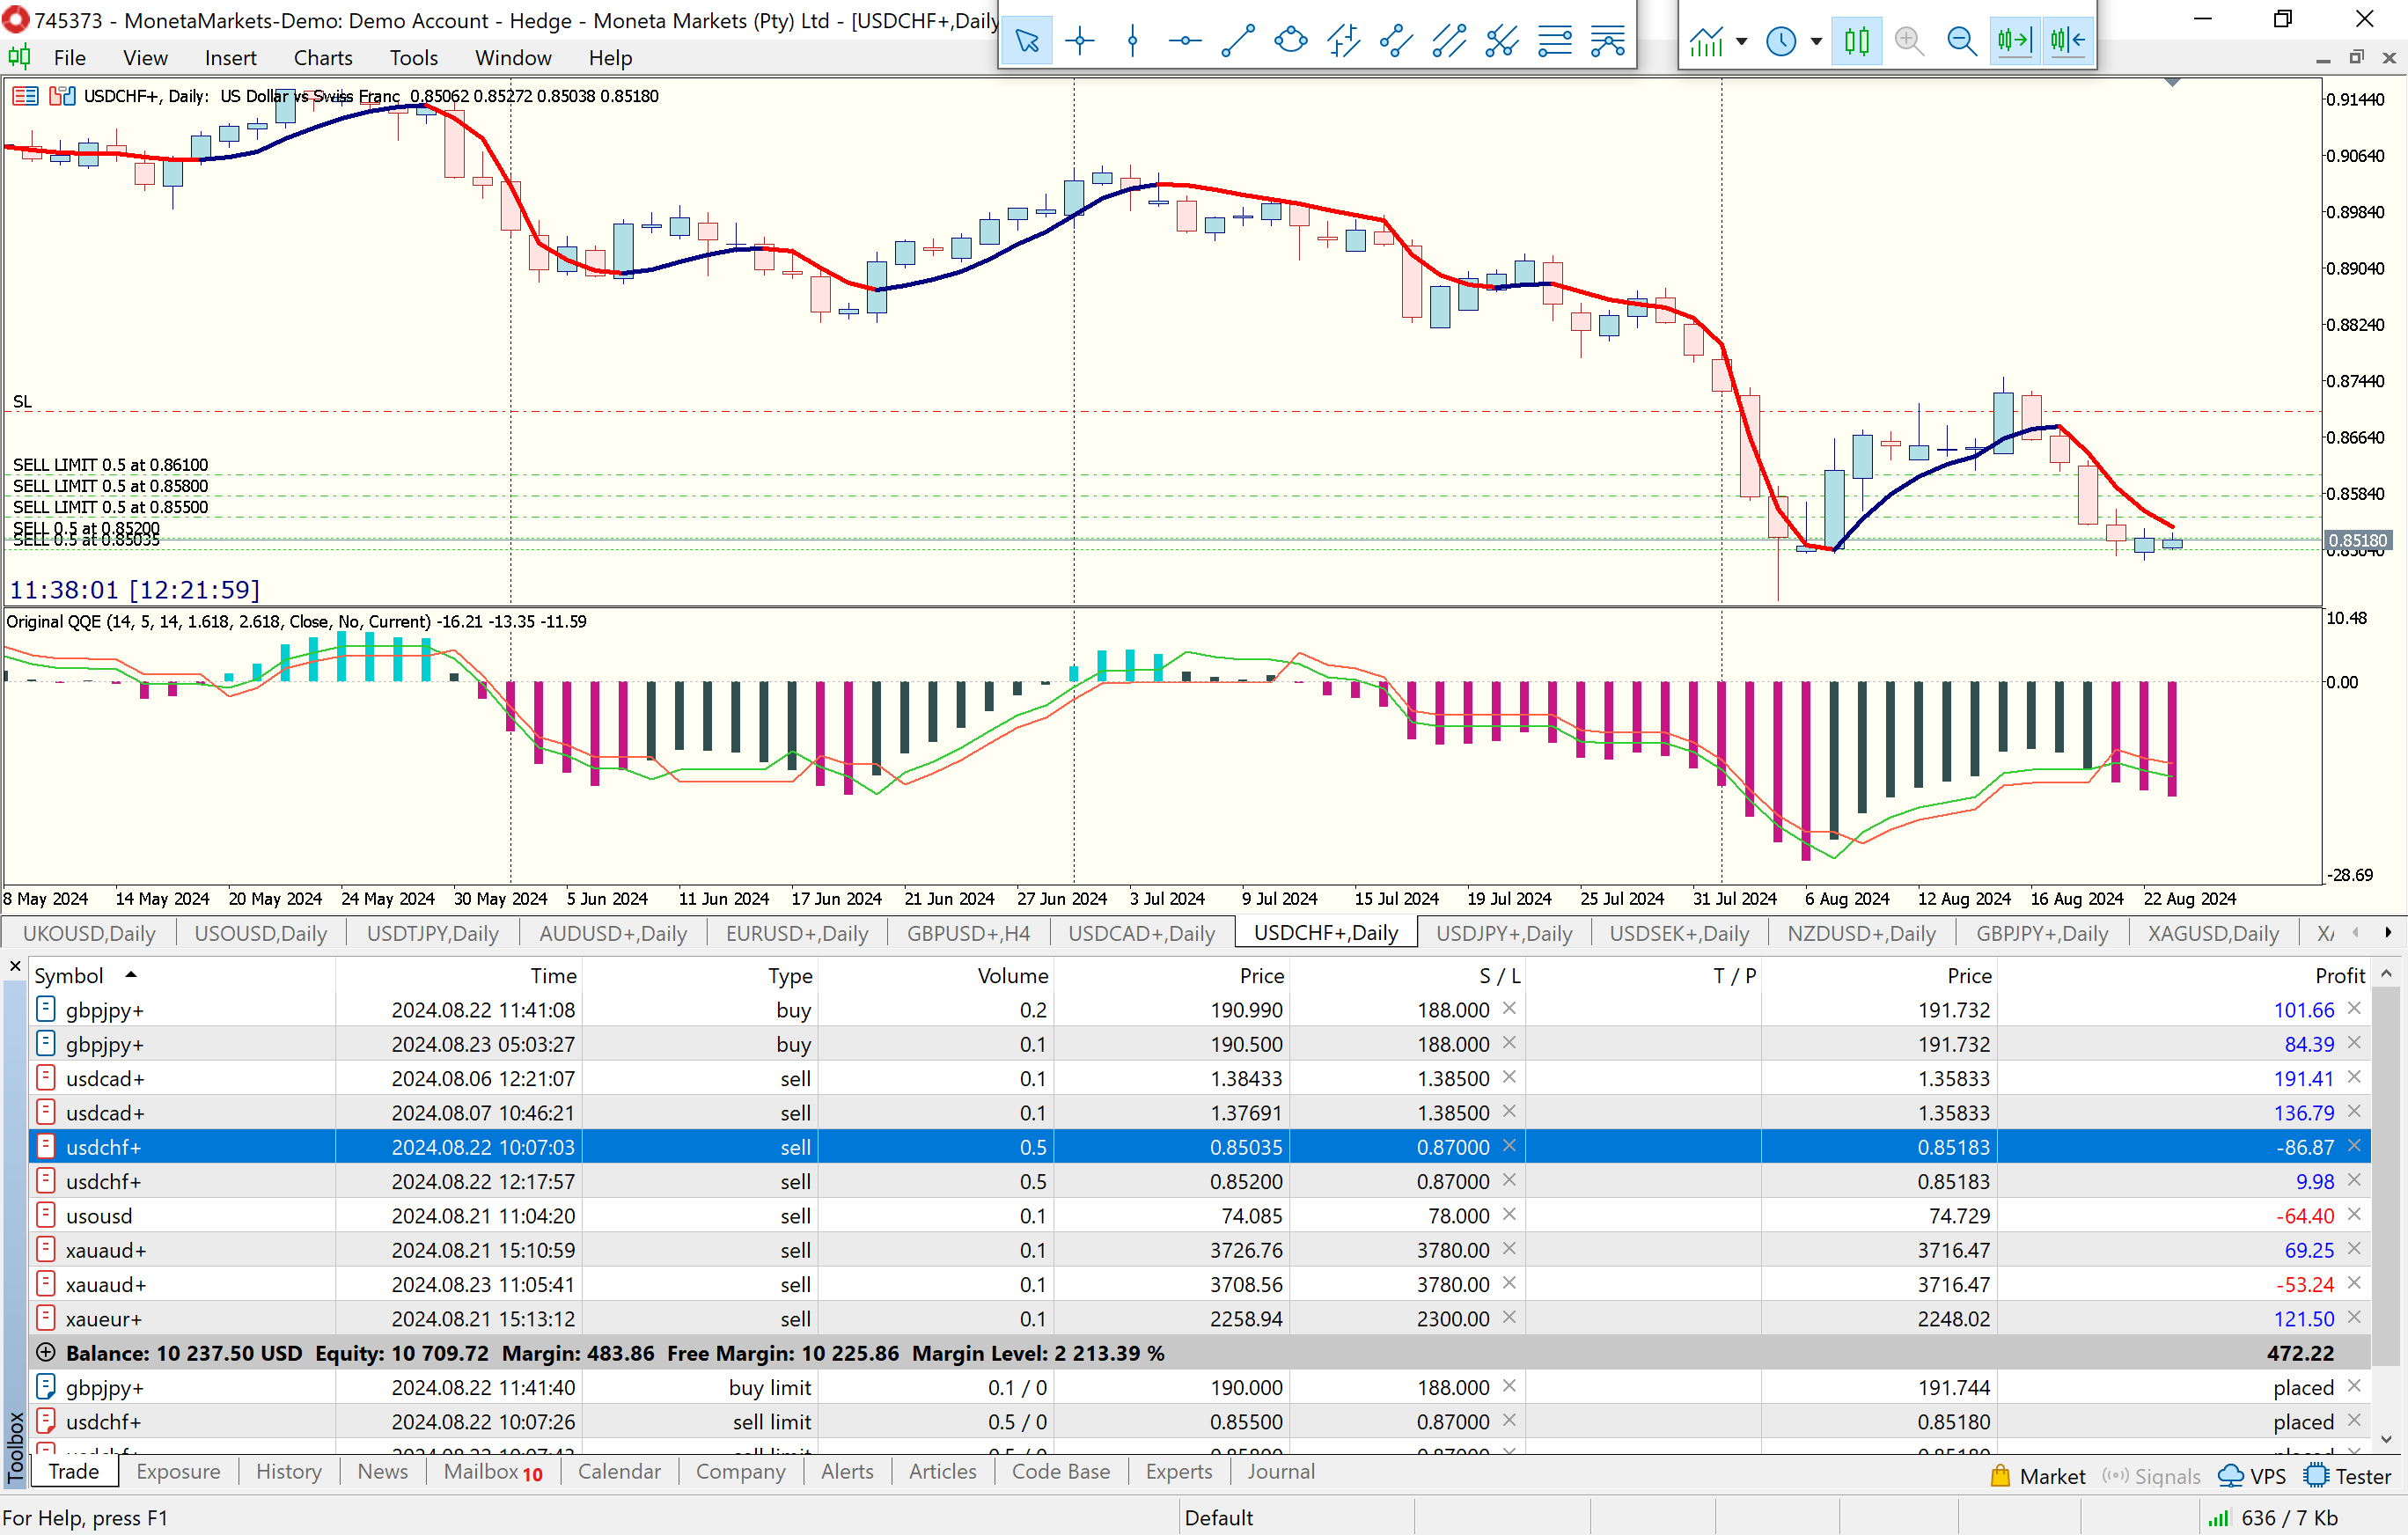Viewport: 2408px width, 1535px height.
Task: Toggle chart auto-scroll to latest bar
Action: [x=2014, y=41]
